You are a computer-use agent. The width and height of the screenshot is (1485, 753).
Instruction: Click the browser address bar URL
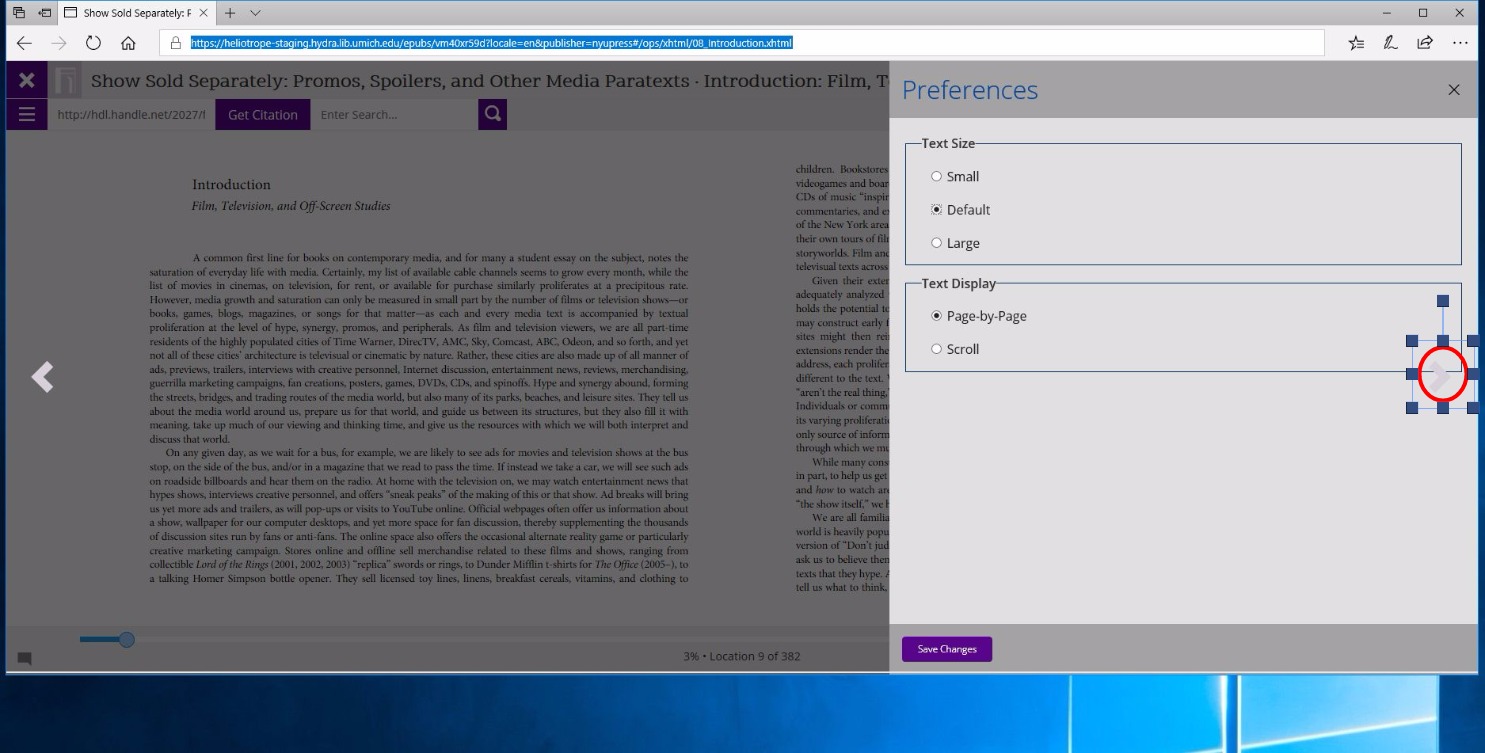coord(492,43)
